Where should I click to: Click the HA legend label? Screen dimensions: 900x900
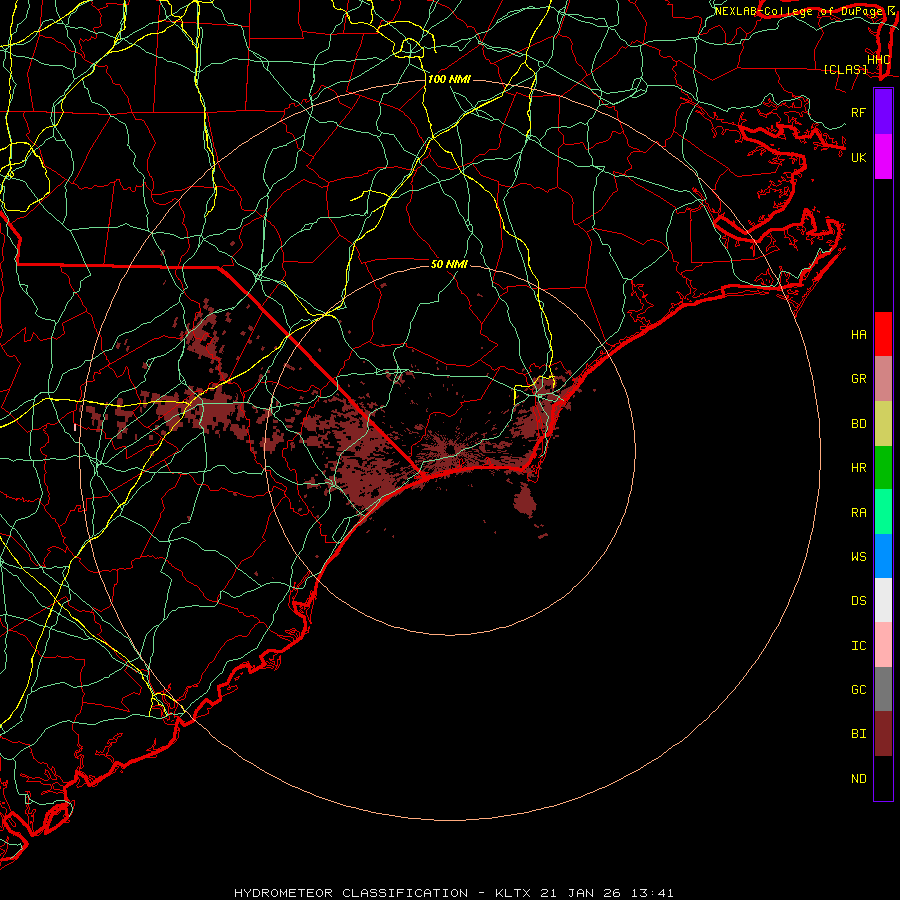pos(859,335)
